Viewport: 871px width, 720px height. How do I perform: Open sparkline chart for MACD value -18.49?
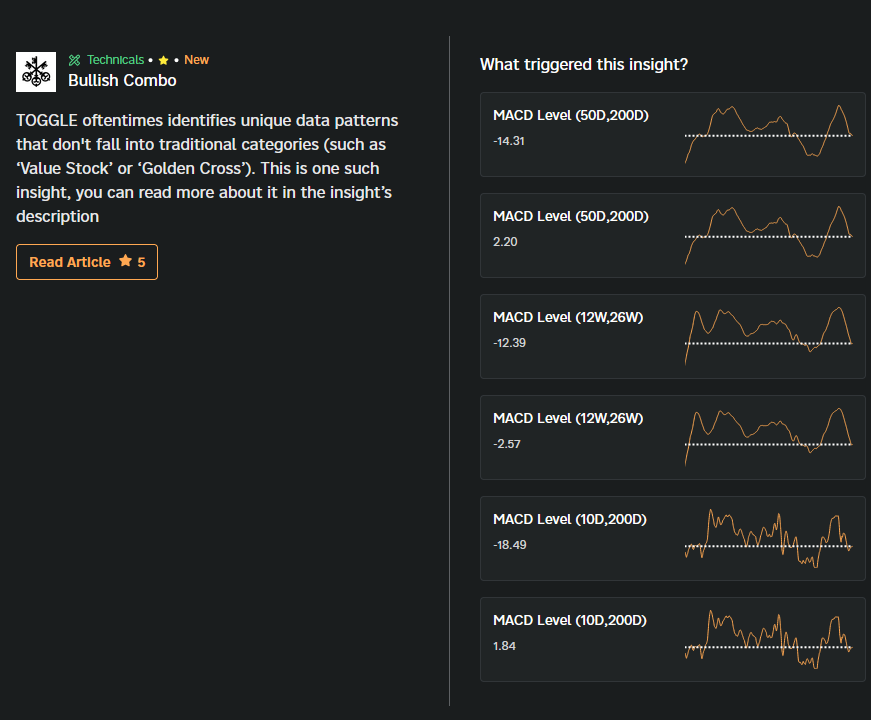point(768,538)
